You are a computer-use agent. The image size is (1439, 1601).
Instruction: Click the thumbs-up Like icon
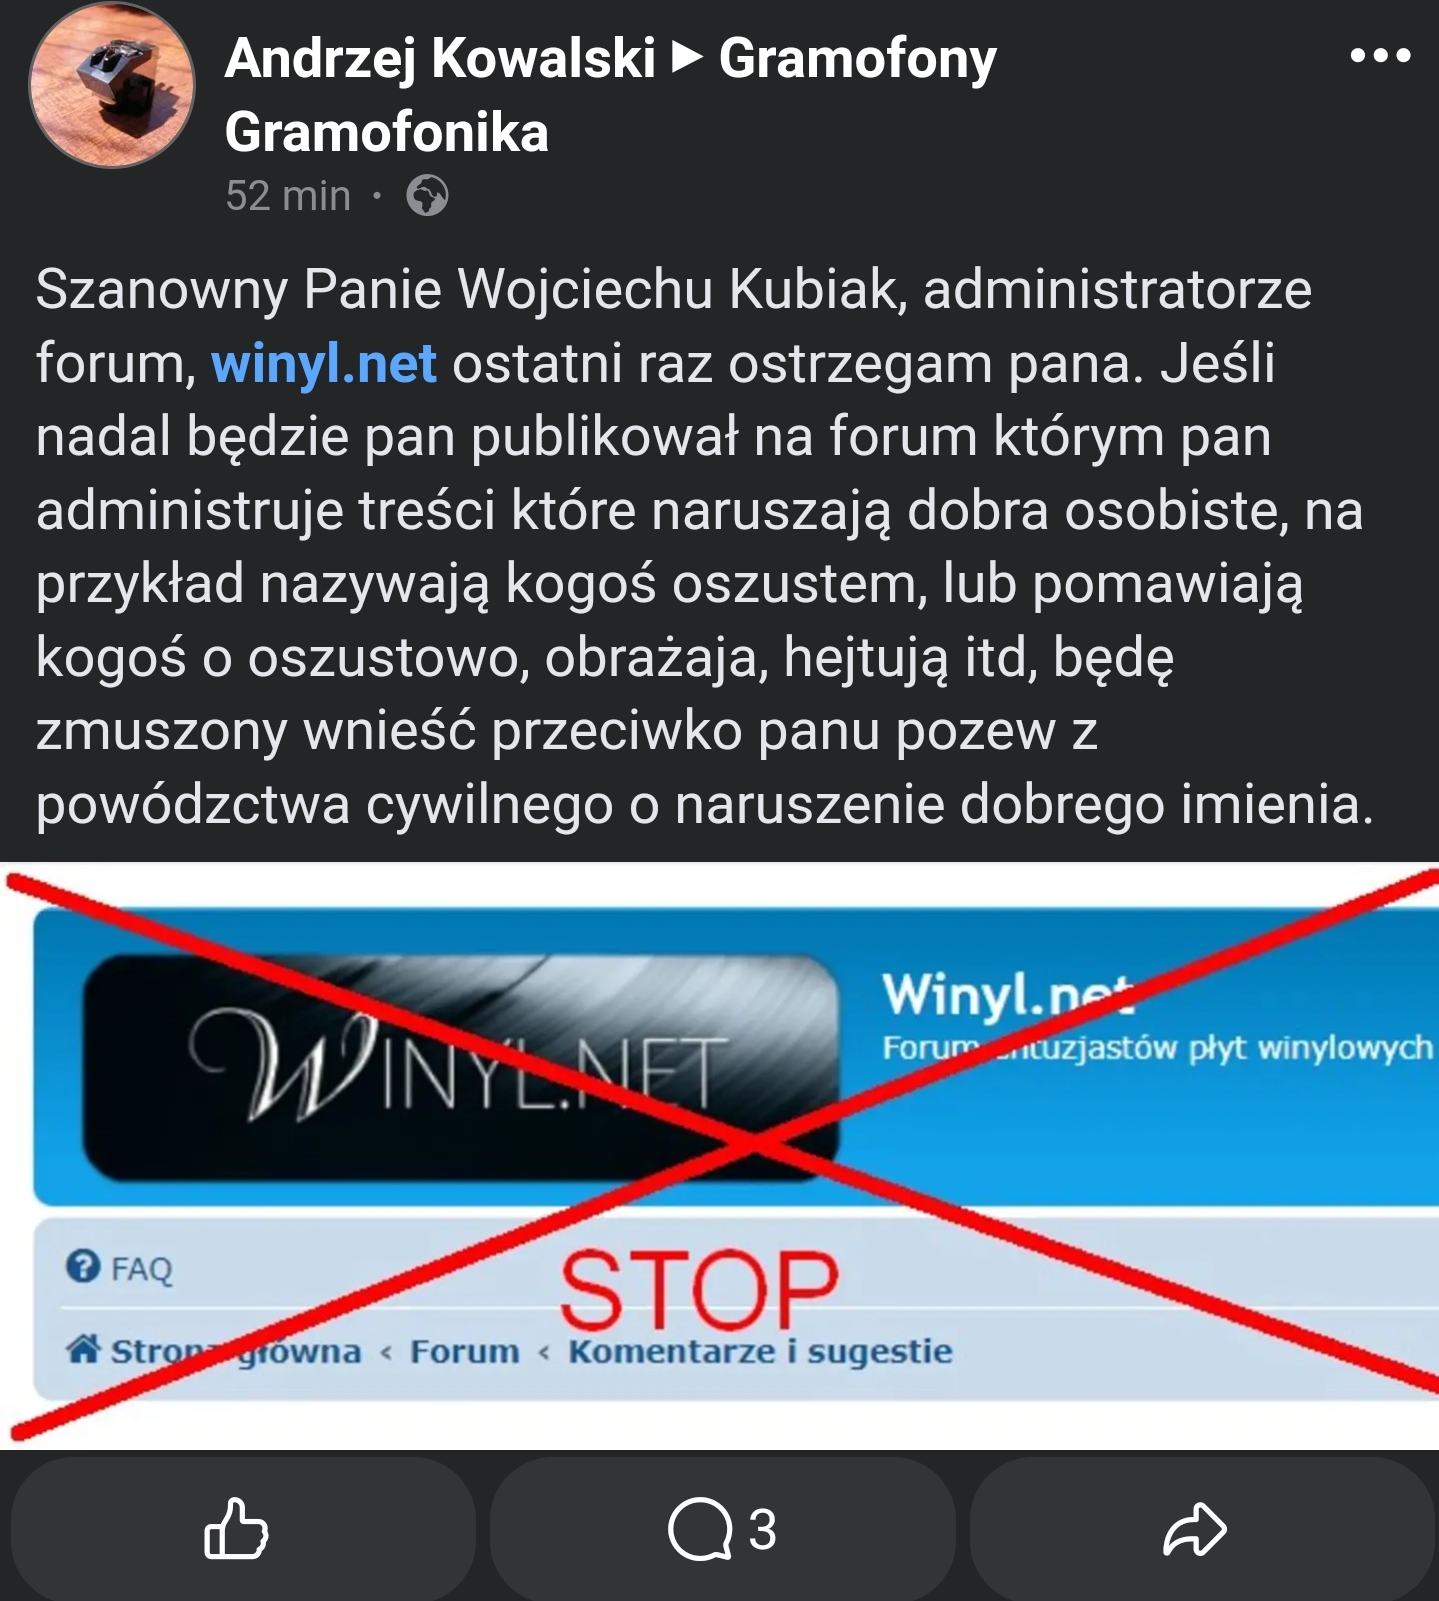coord(236,1528)
